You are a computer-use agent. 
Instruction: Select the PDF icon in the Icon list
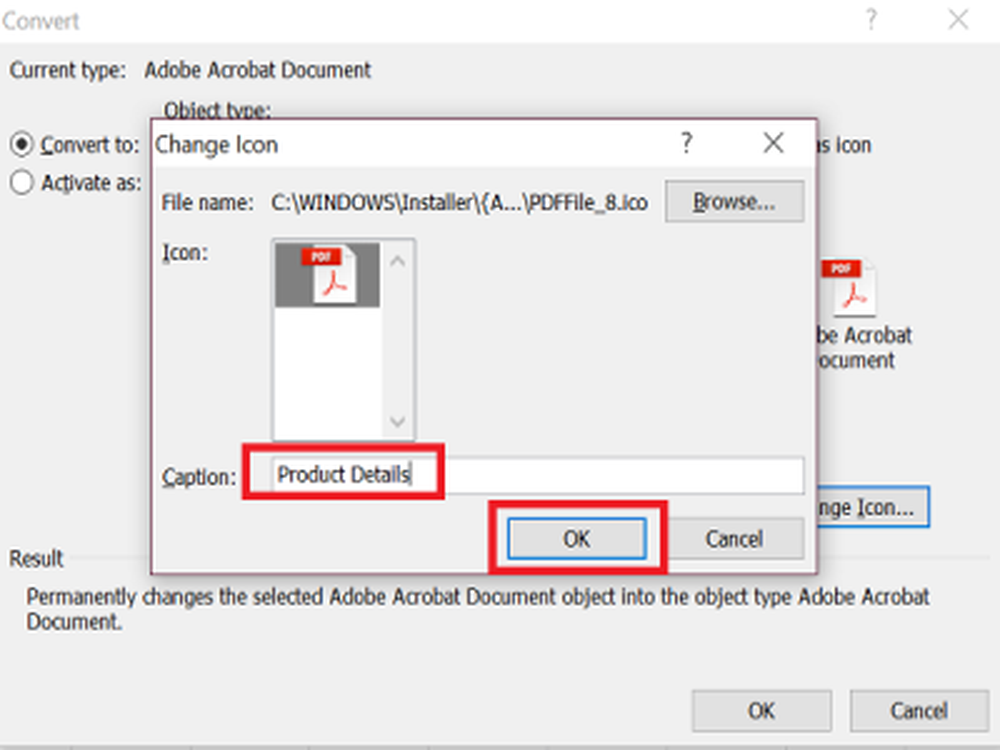tap(326, 274)
